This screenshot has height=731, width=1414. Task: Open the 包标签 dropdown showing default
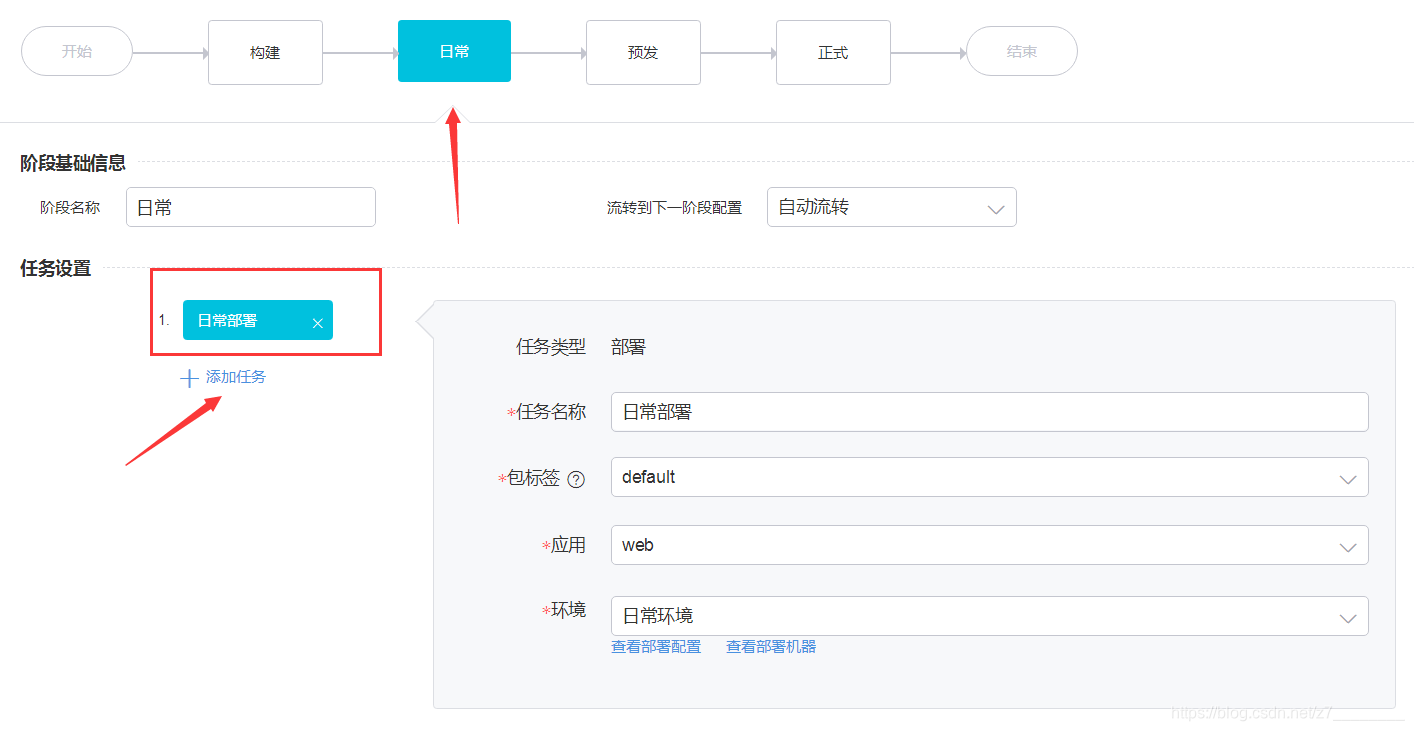tap(989, 477)
